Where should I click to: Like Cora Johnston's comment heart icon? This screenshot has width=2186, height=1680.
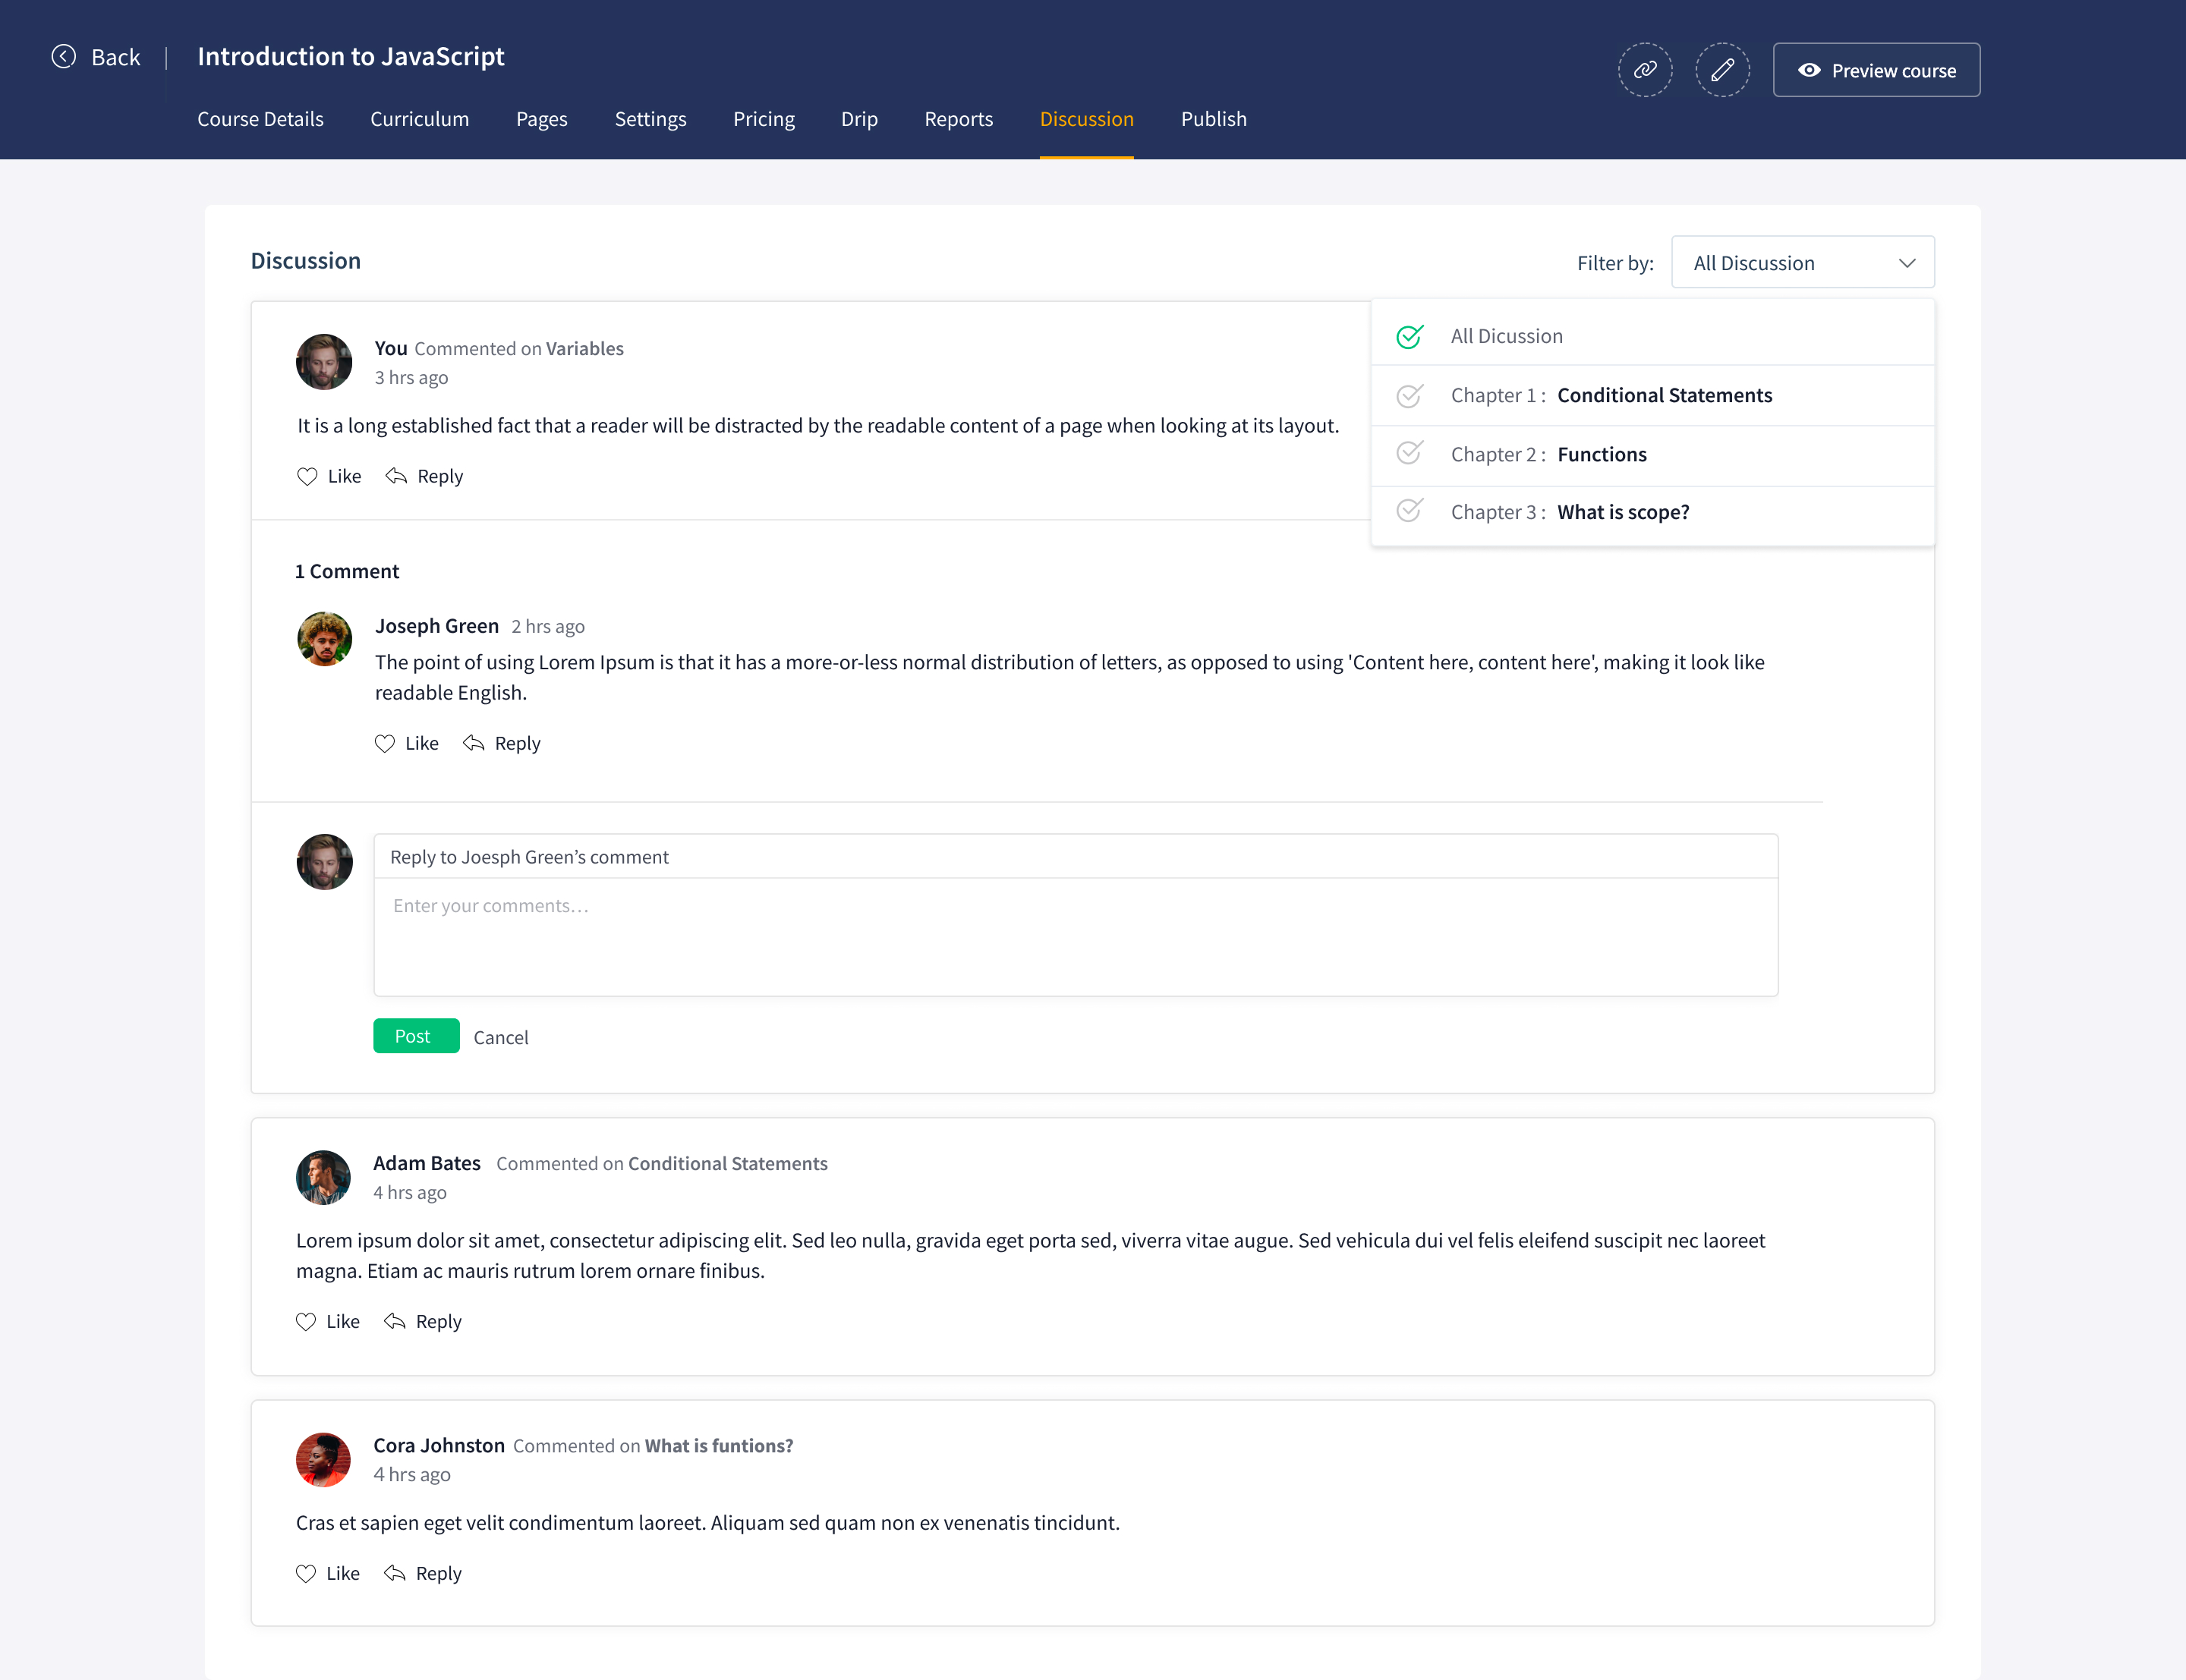pos(306,1574)
